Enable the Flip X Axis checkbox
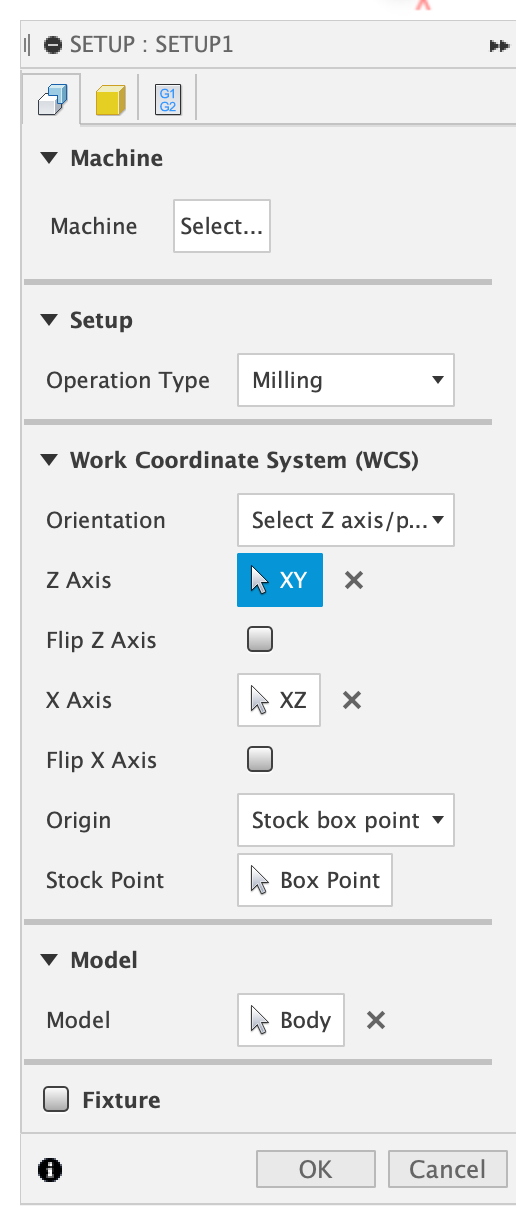 point(260,759)
